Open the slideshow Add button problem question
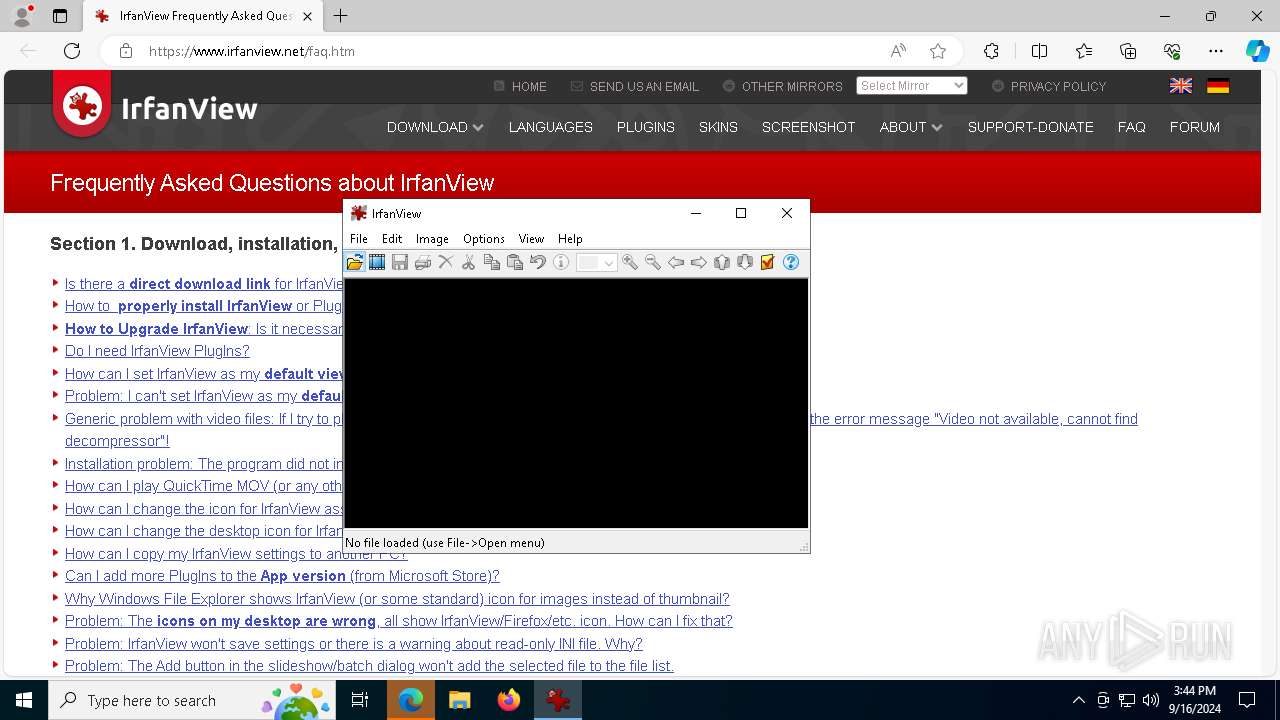 pyautogui.click(x=369, y=666)
